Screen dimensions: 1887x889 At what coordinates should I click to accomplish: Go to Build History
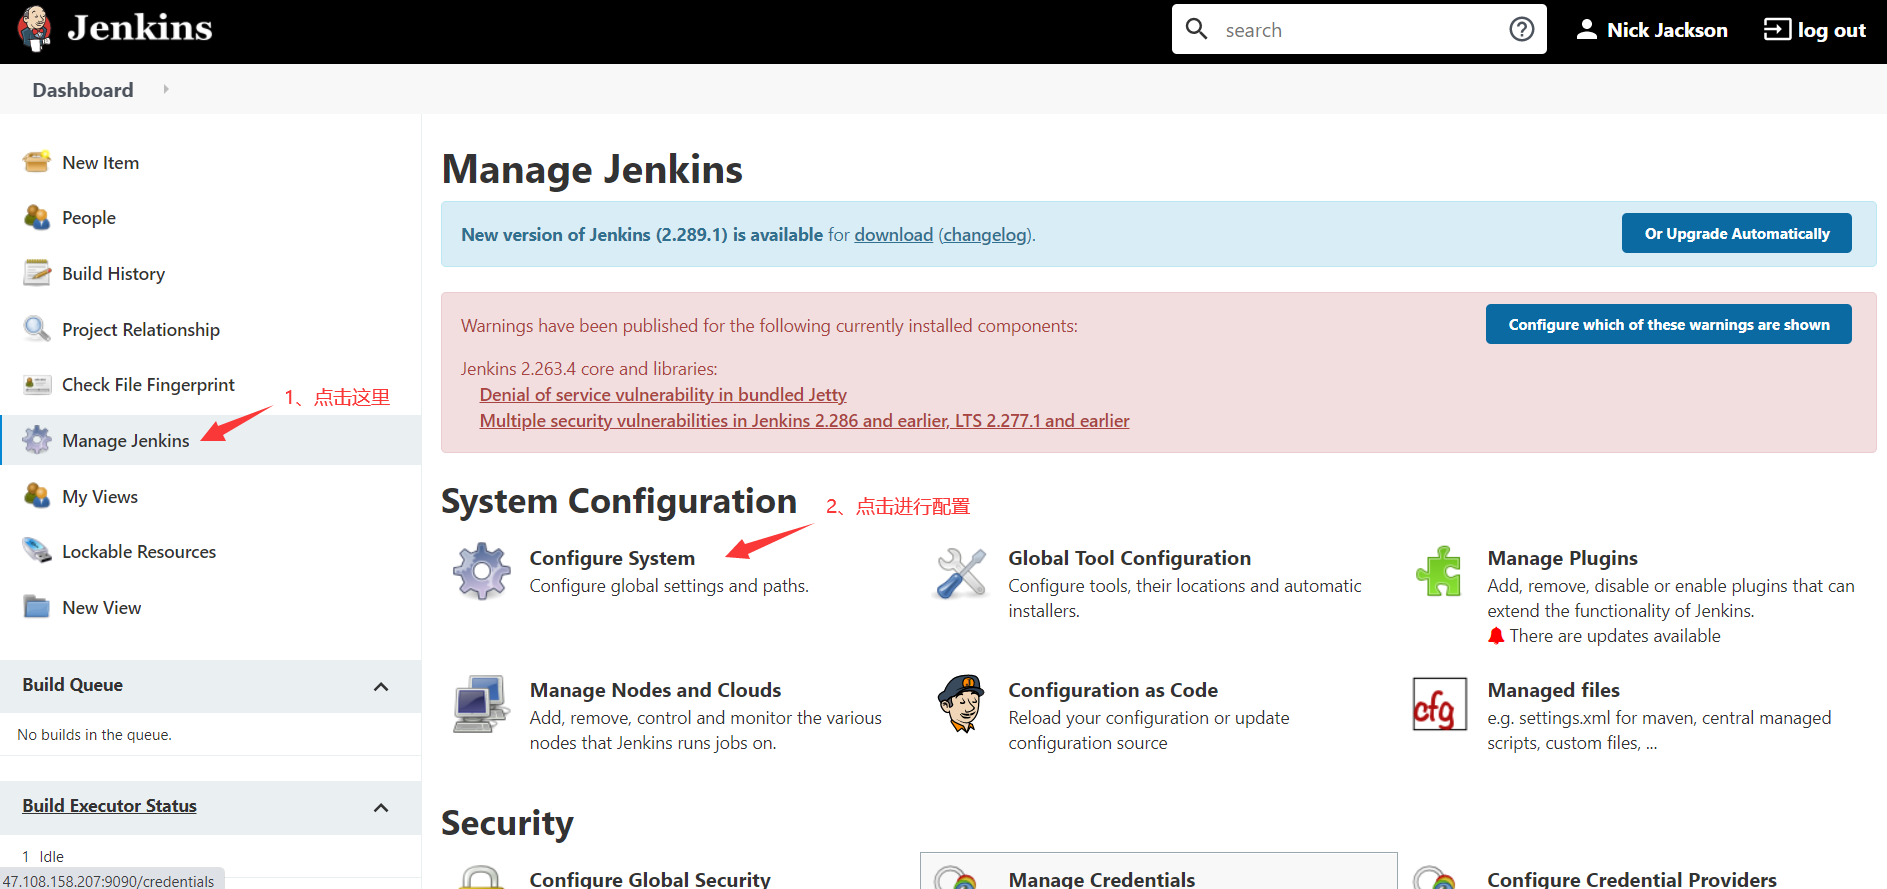[x=113, y=273]
